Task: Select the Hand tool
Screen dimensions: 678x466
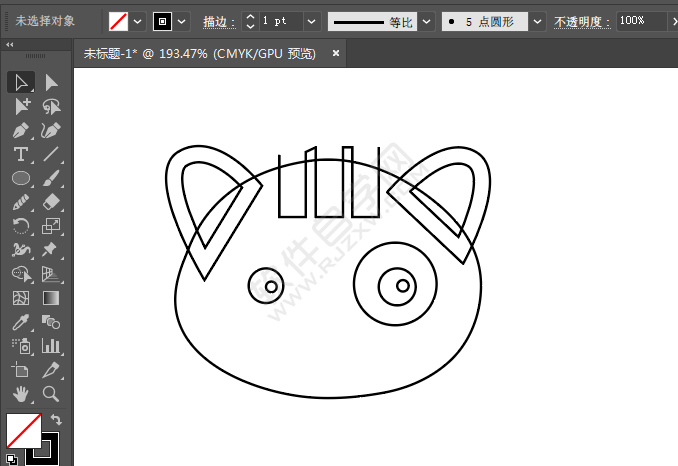Action: 21,394
